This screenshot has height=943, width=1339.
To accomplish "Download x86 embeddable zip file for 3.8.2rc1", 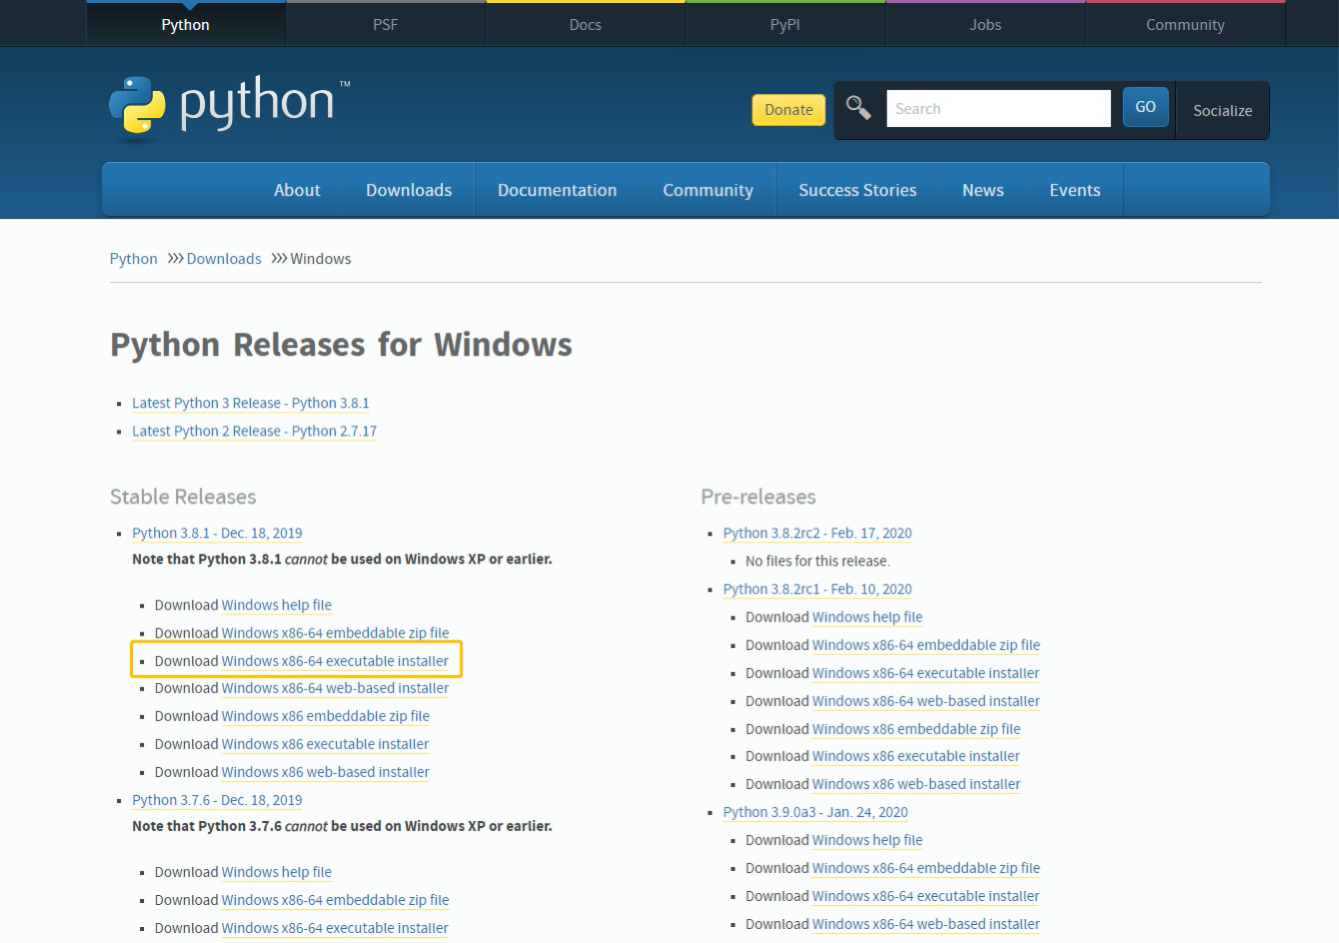I will pyautogui.click(x=917, y=729).
